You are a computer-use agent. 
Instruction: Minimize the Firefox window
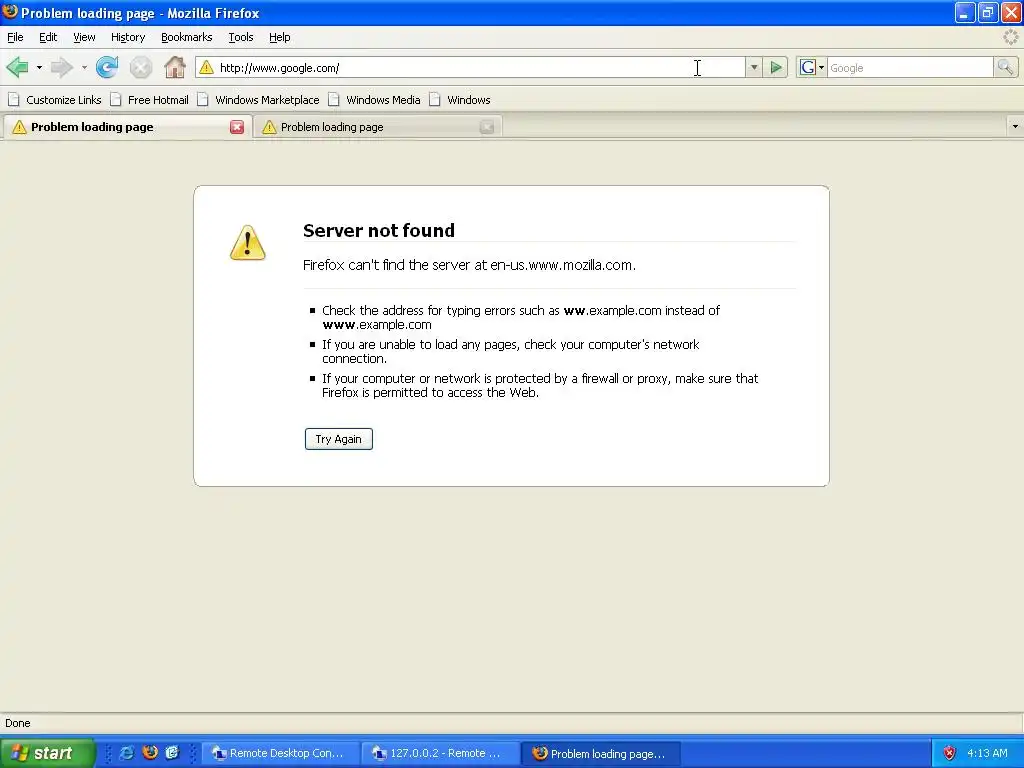click(965, 12)
